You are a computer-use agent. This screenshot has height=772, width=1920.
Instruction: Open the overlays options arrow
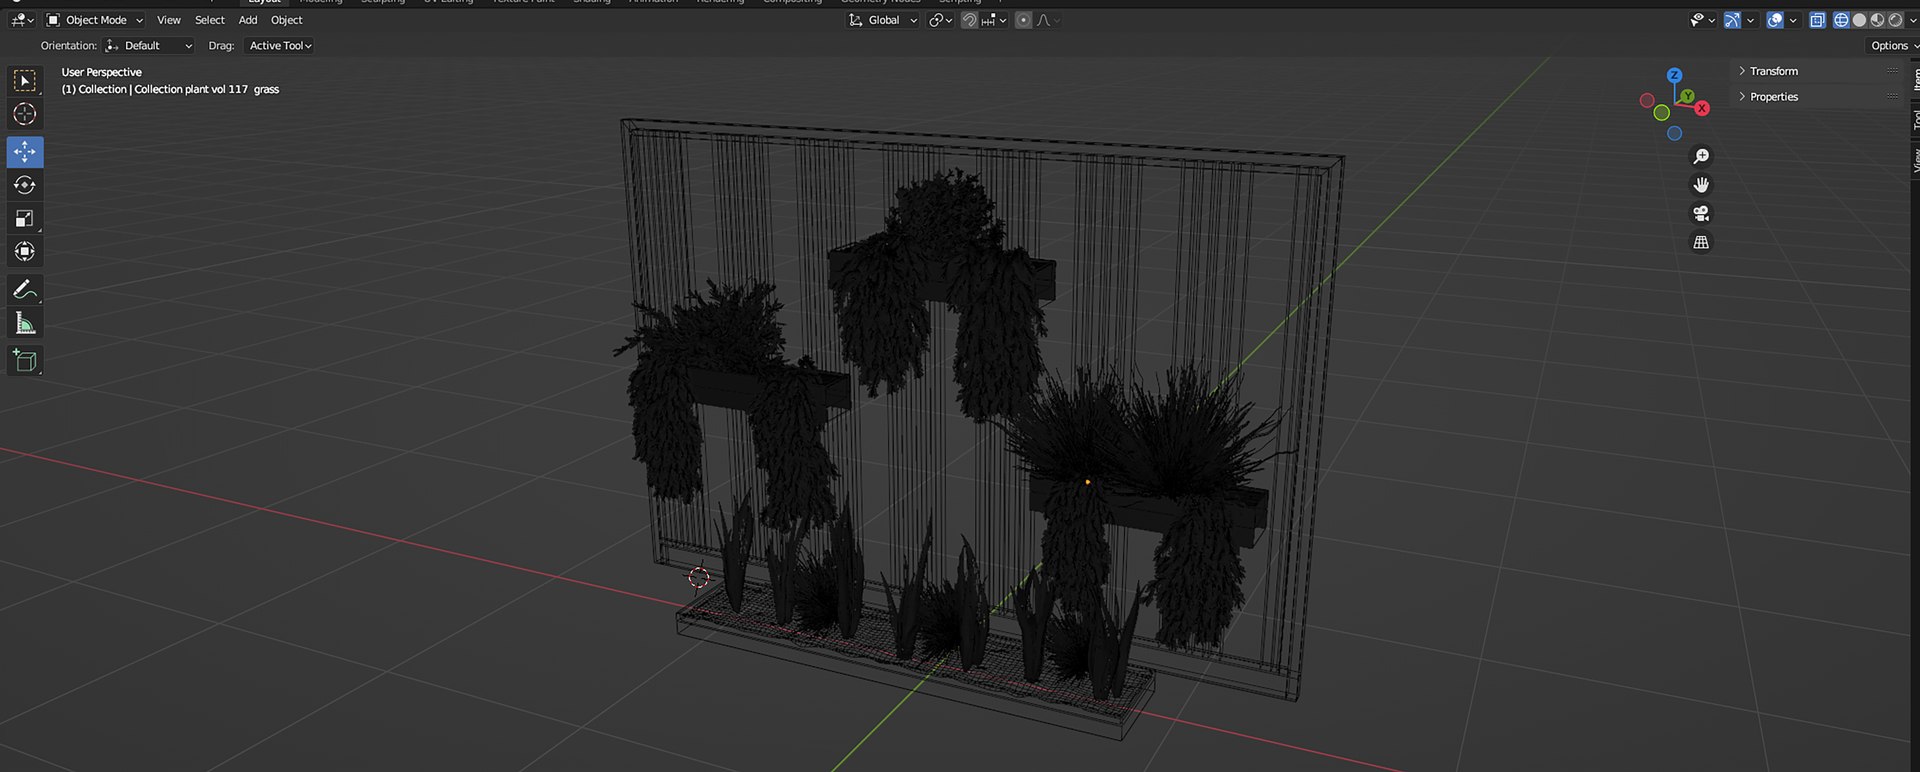[1793, 20]
